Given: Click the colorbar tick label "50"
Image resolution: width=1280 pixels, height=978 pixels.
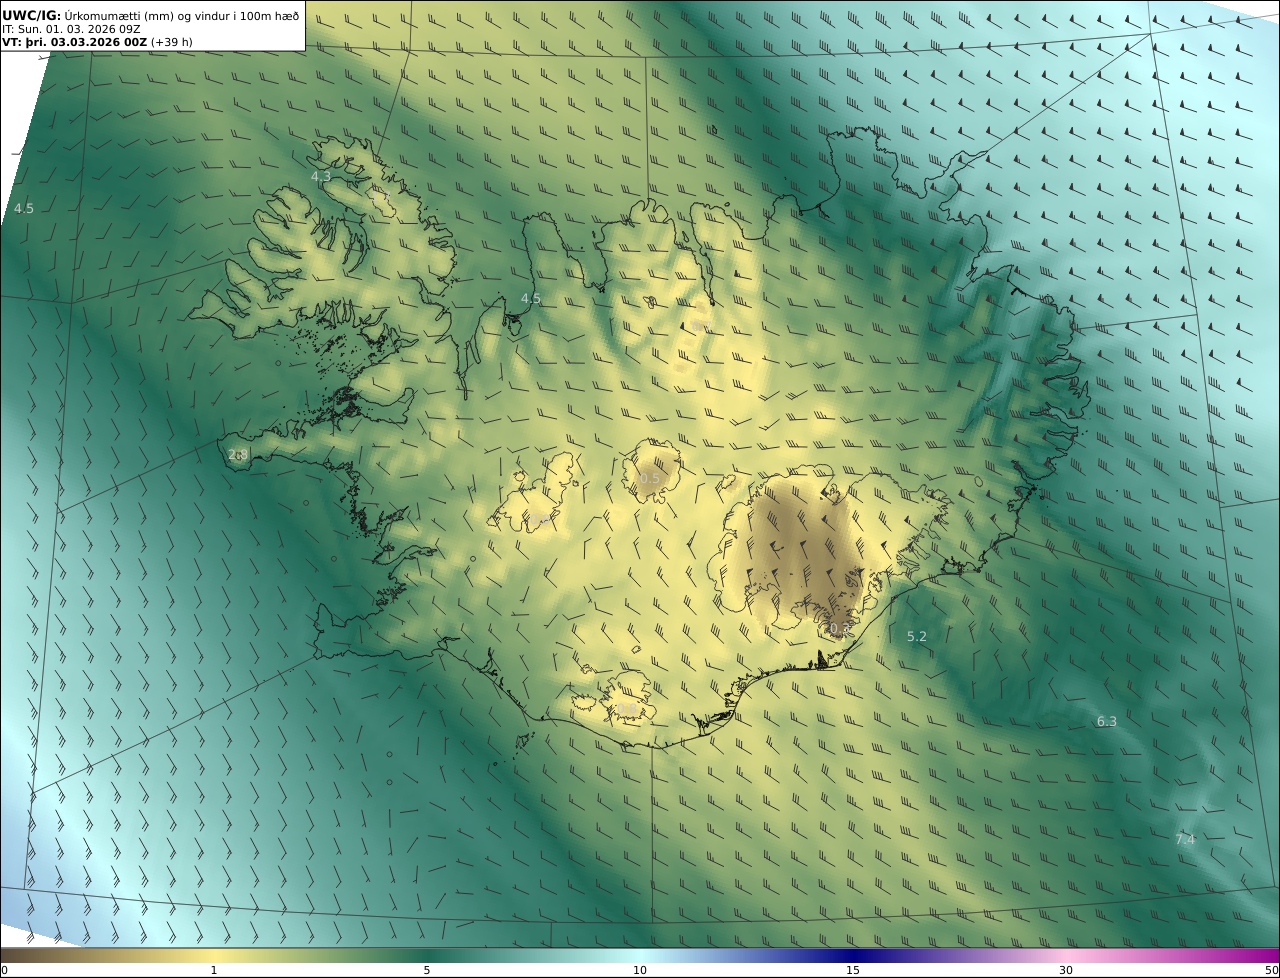Looking at the screenshot, I should (1272, 970).
